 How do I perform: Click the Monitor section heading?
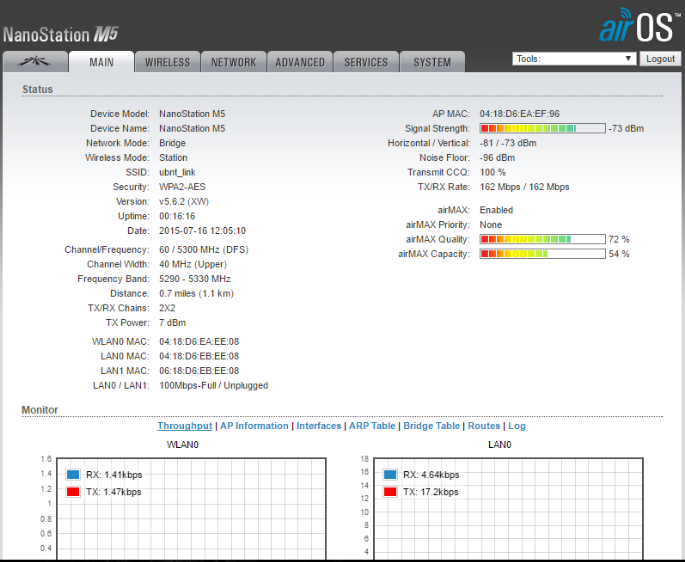(x=40, y=410)
